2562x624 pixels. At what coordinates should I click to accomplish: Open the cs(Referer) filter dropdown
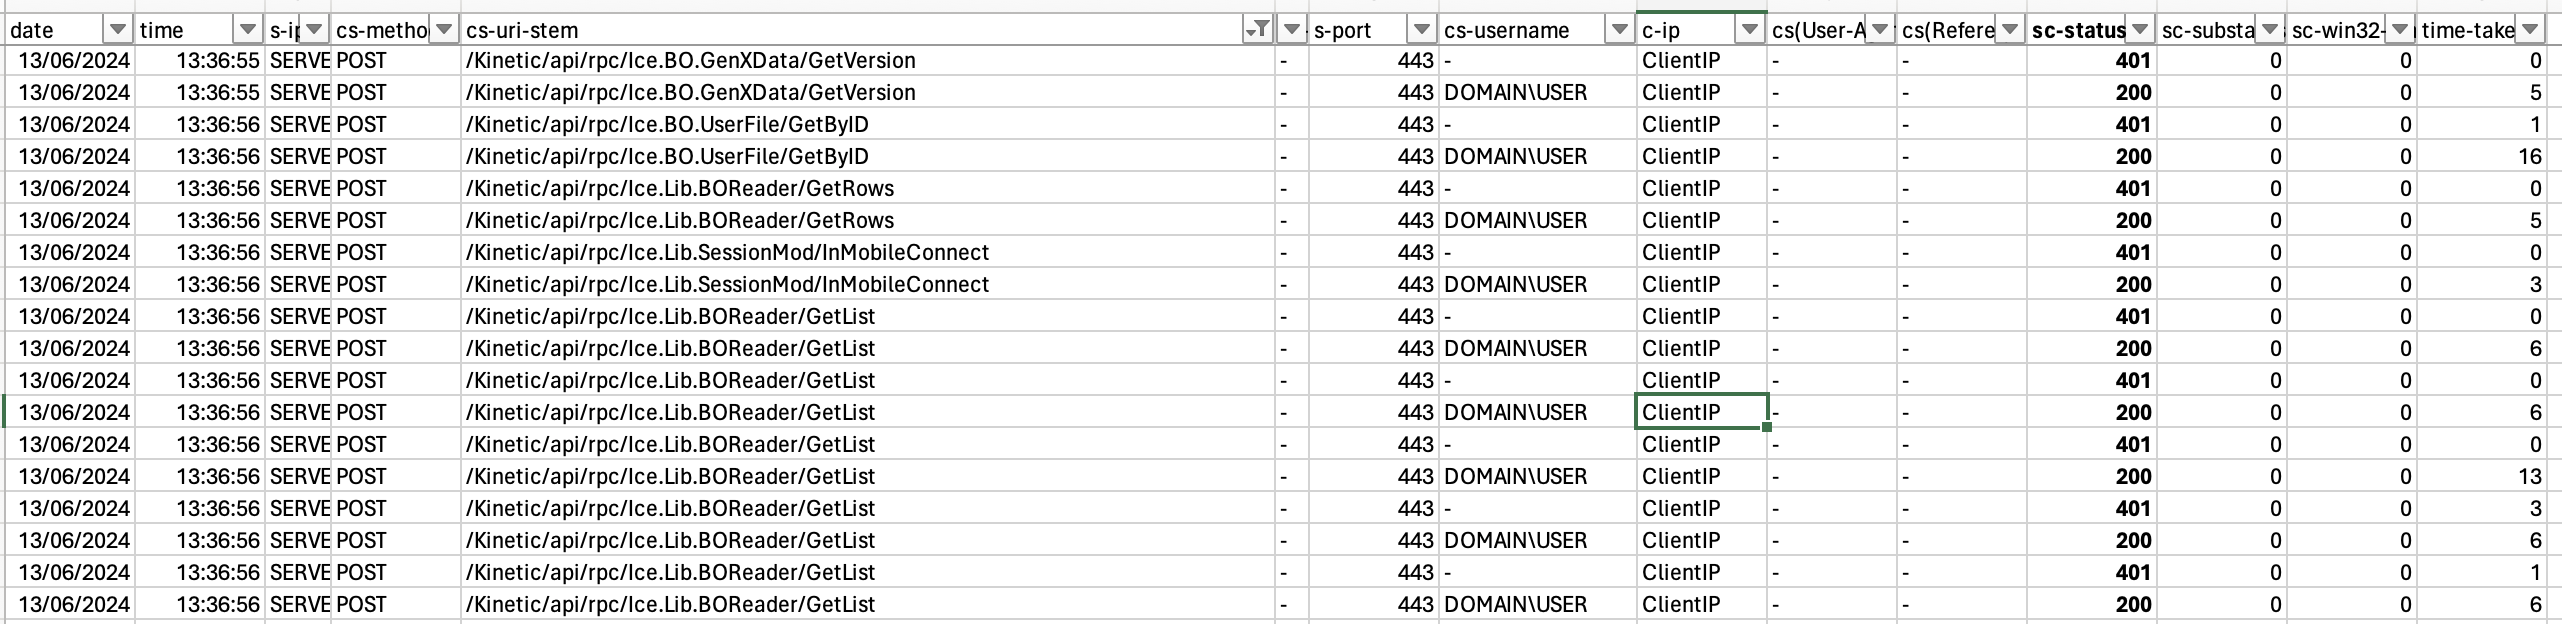pos(2009,29)
